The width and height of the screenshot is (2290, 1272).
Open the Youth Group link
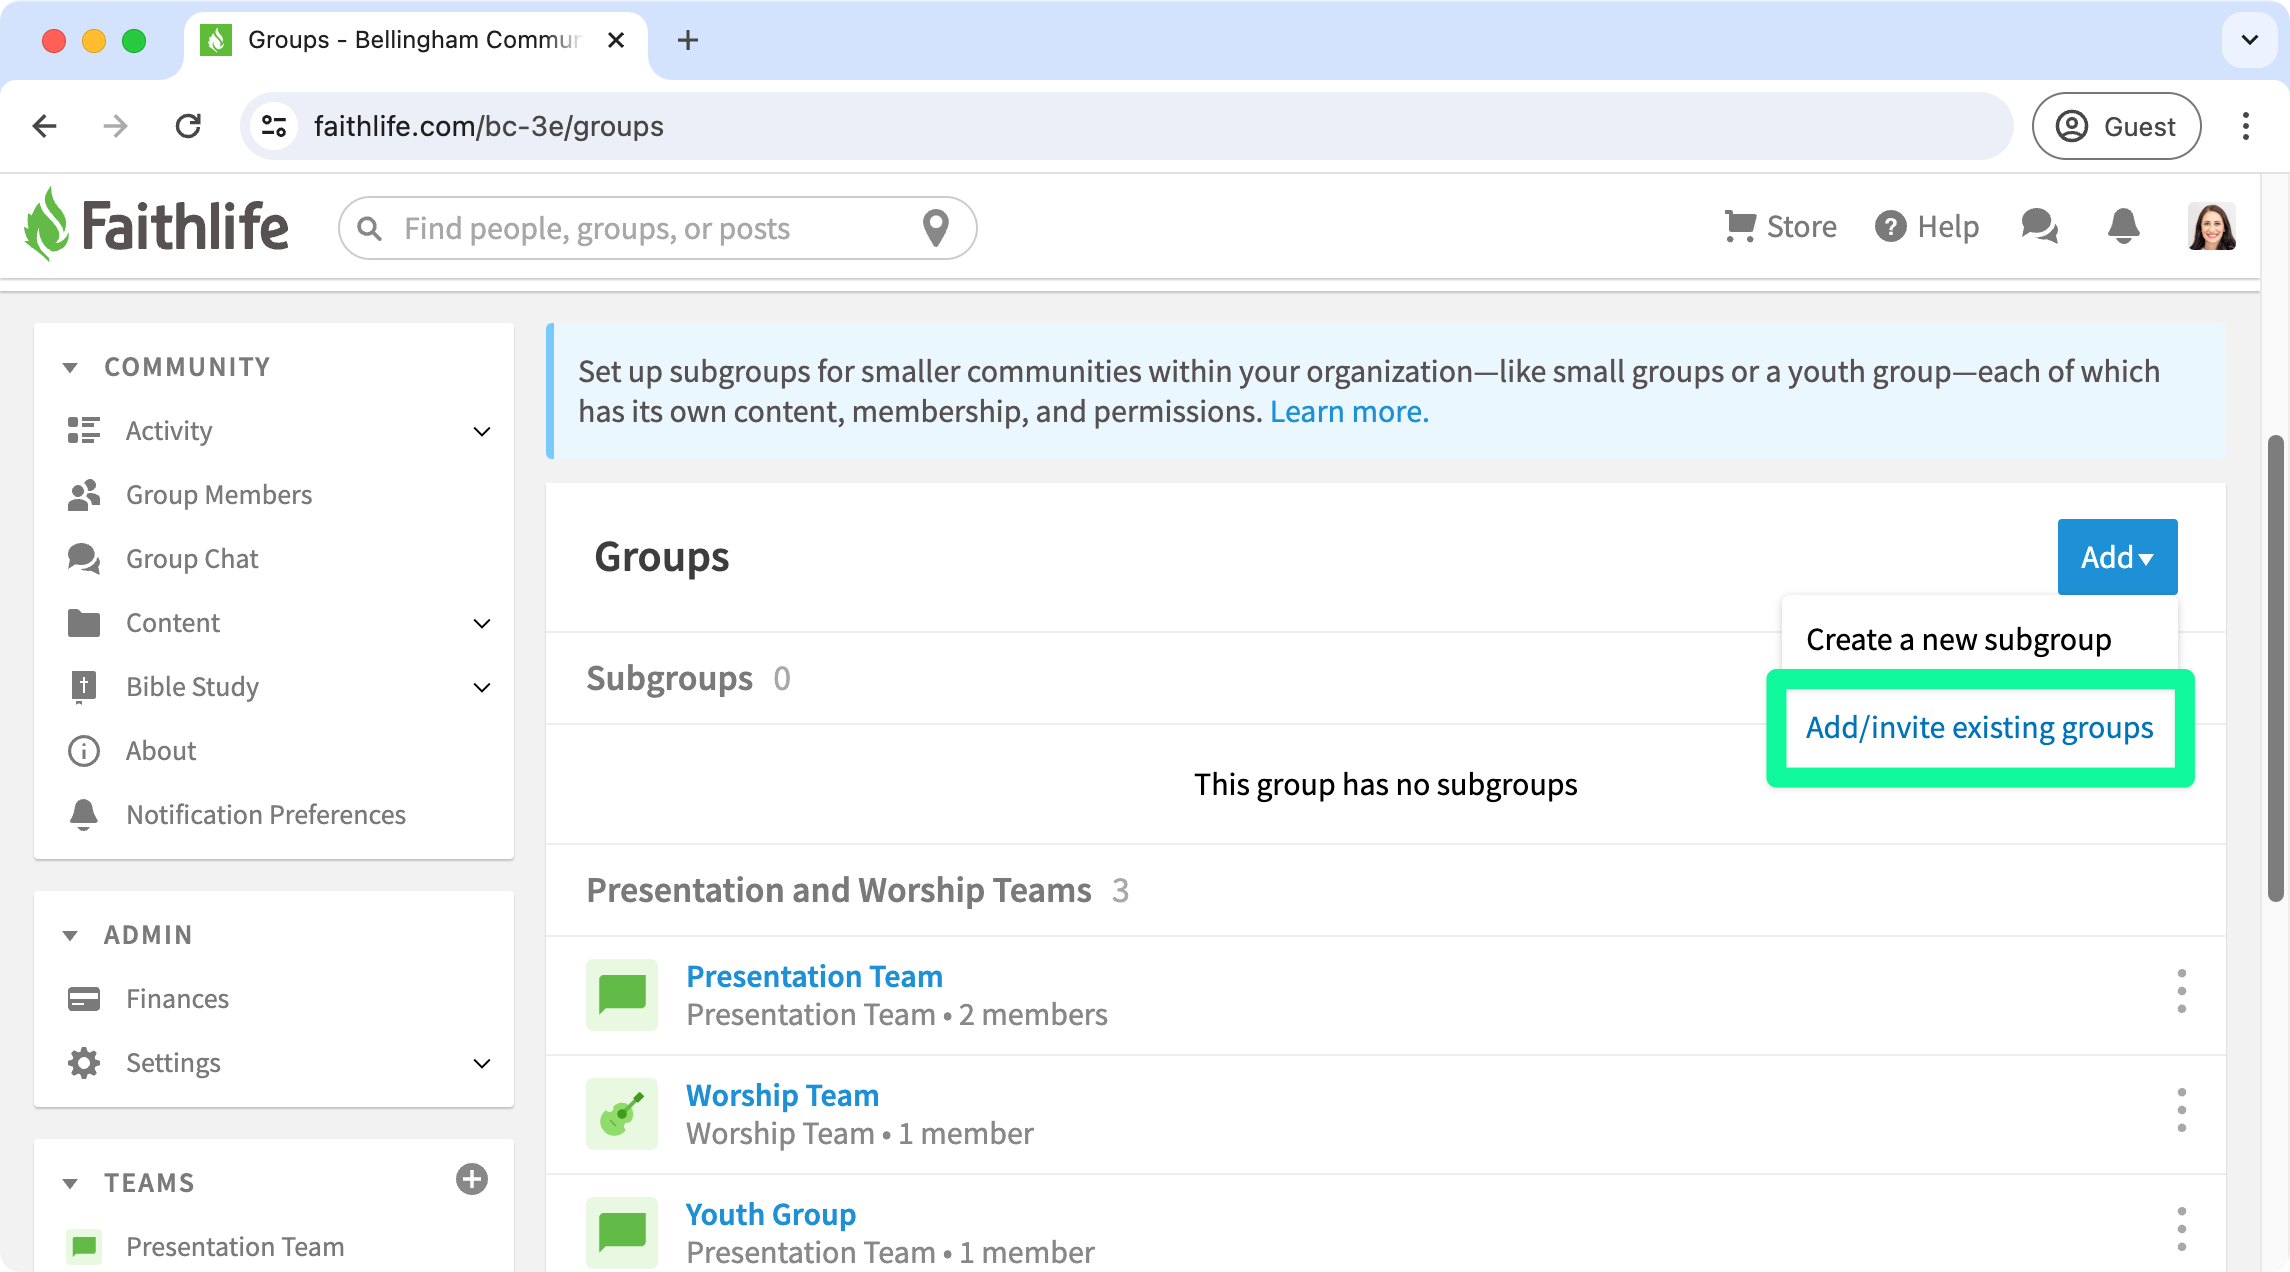770,1214
